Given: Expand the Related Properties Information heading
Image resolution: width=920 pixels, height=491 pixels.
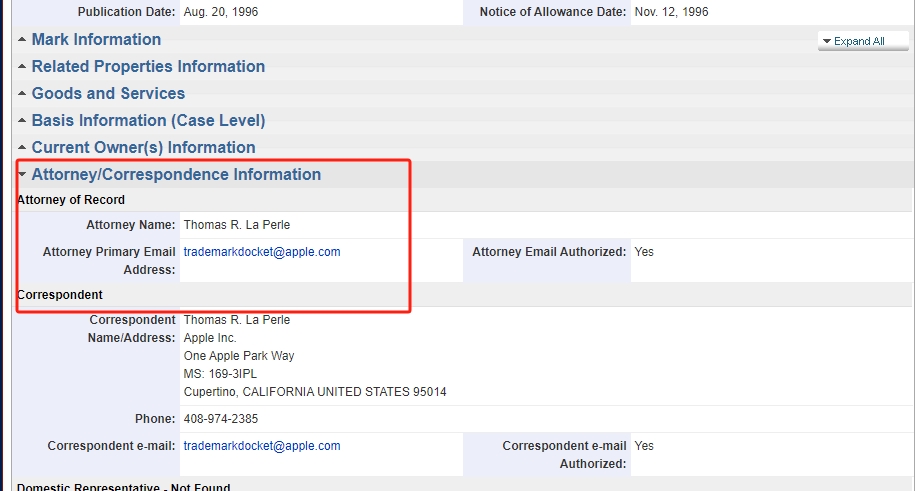Looking at the screenshot, I should [148, 67].
